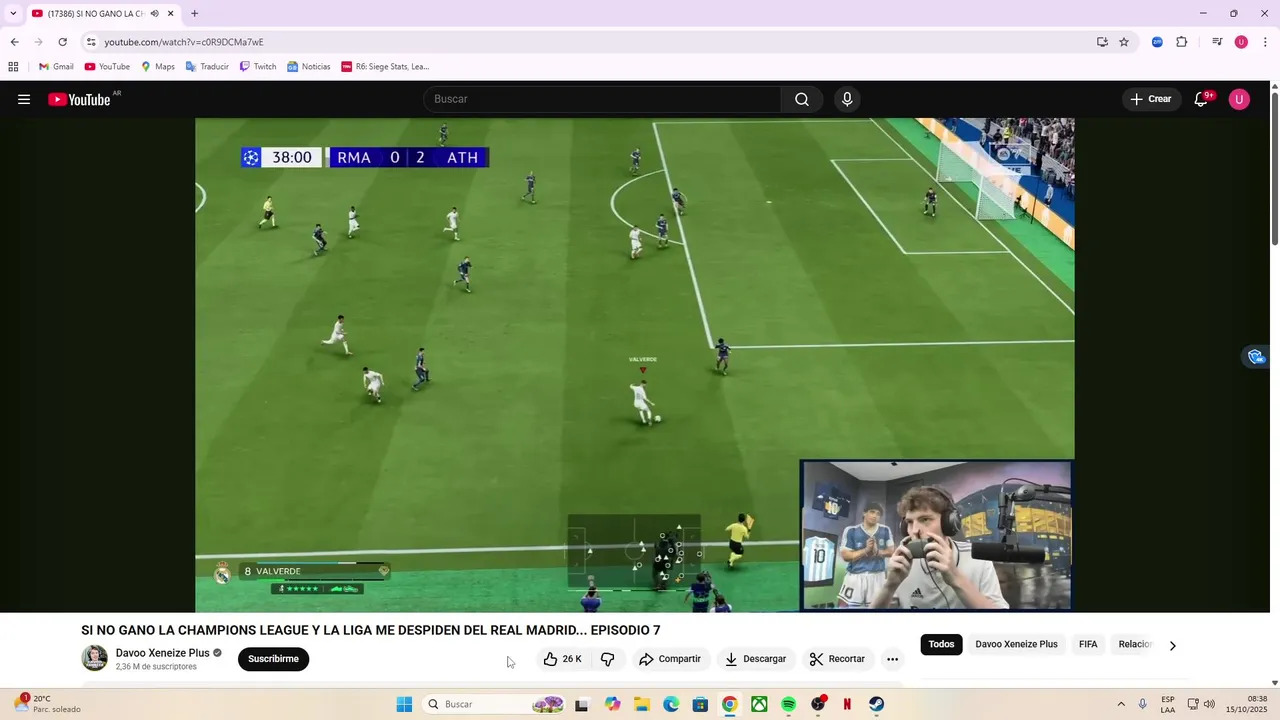Click the Davoo Xeneize Plus channel name
Image resolution: width=1280 pixels, height=720 pixels.
[163, 653]
